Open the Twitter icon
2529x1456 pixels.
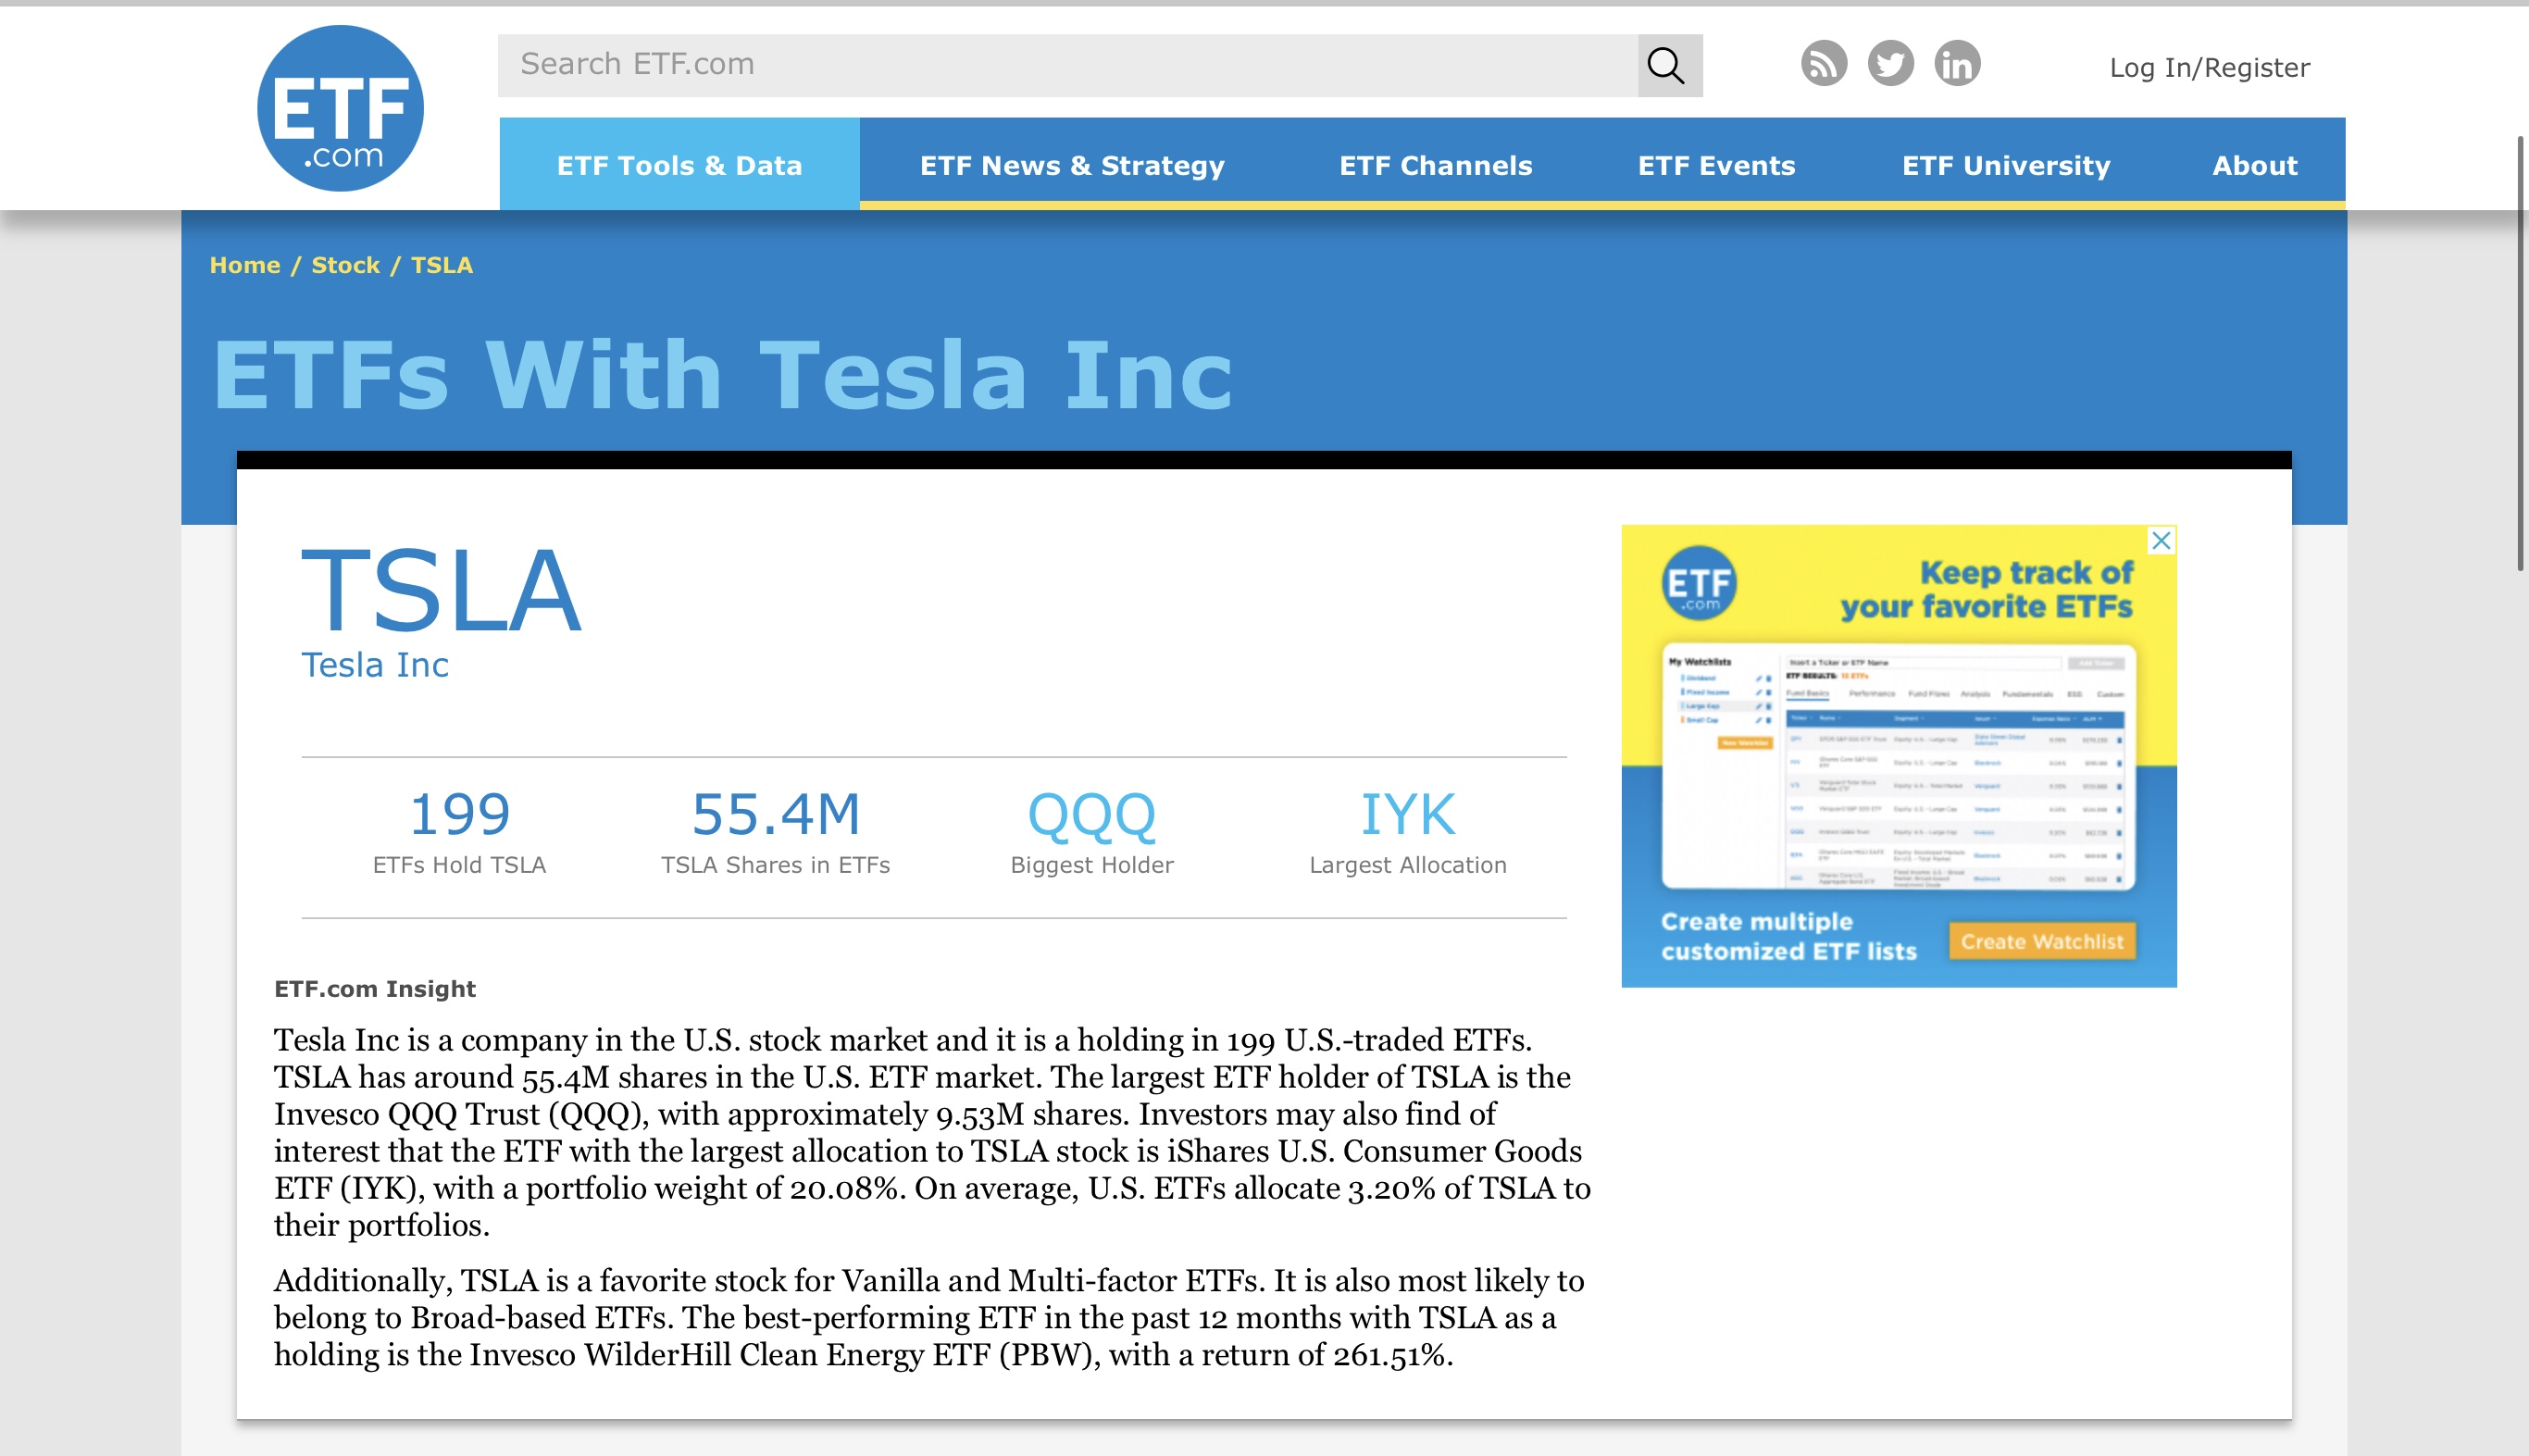click(x=1890, y=64)
